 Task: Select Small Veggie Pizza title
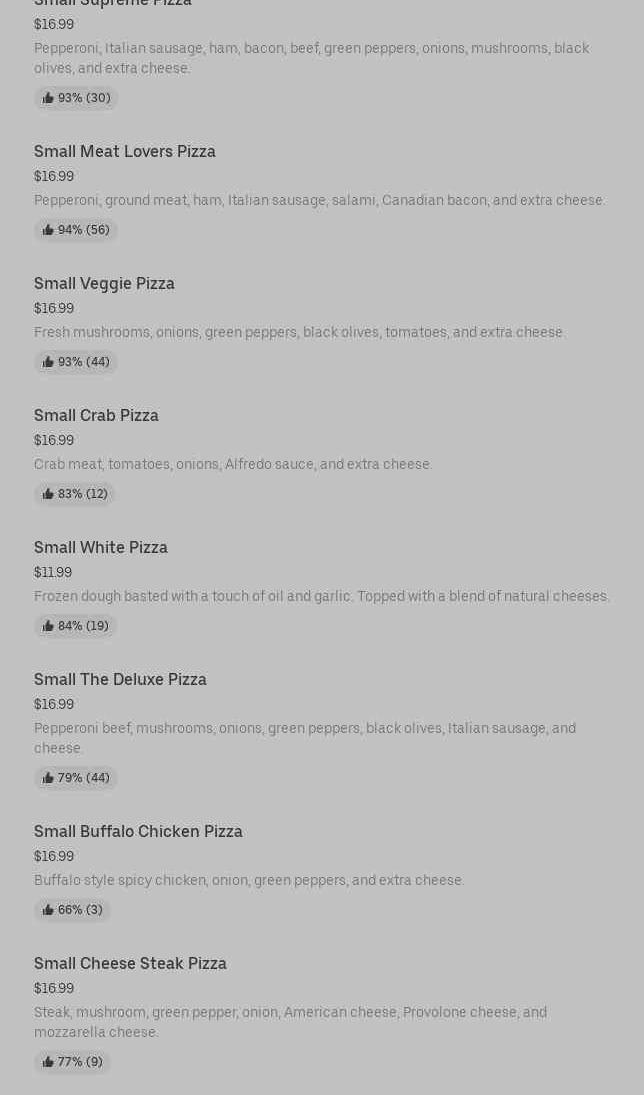pos(104,284)
